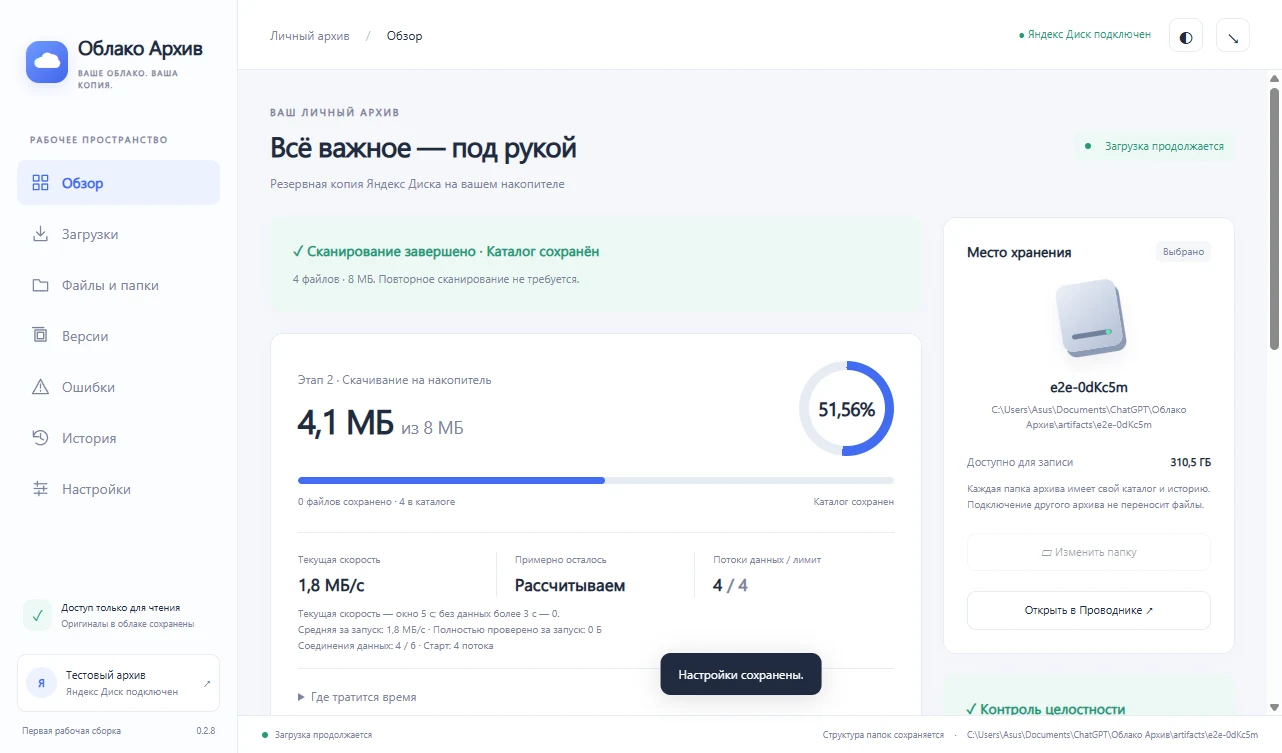Image resolution: width=1282 pixels, height=753 pixels.
Task: Click the Сканирование завершено banner heading
Action: coord(446,252)
